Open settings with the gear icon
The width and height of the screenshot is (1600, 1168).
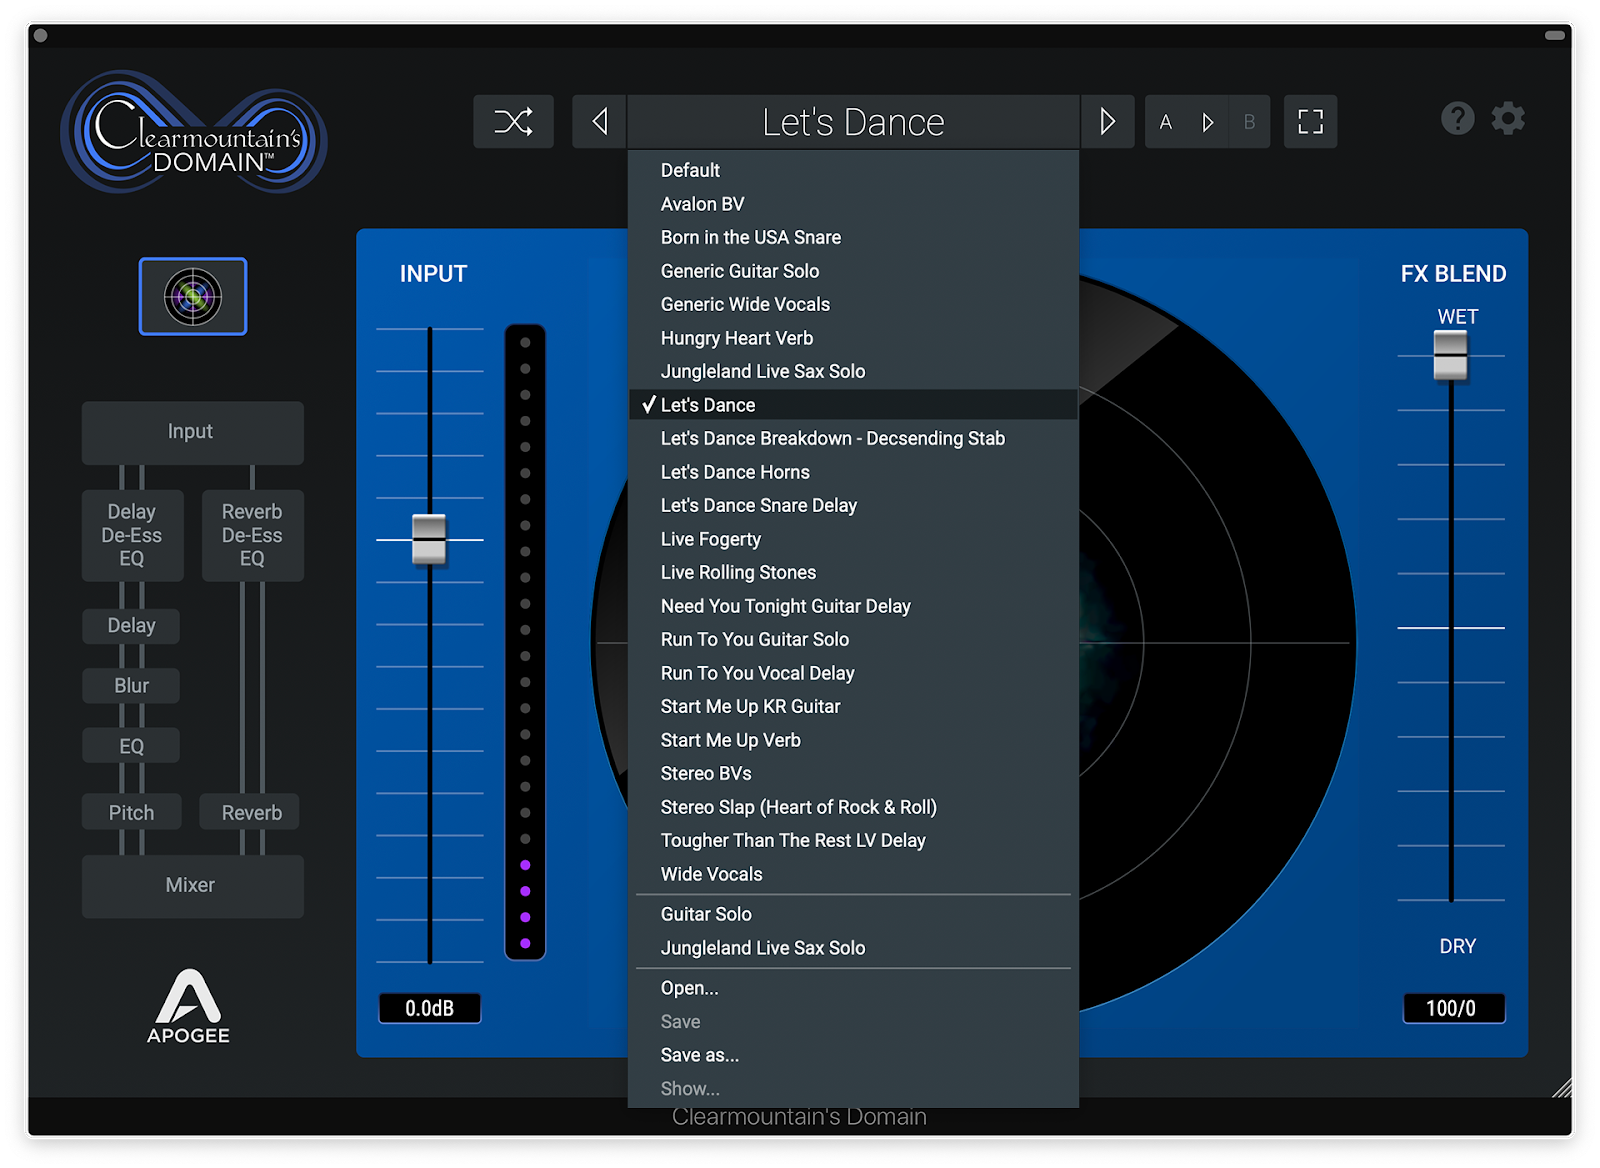1508,119
